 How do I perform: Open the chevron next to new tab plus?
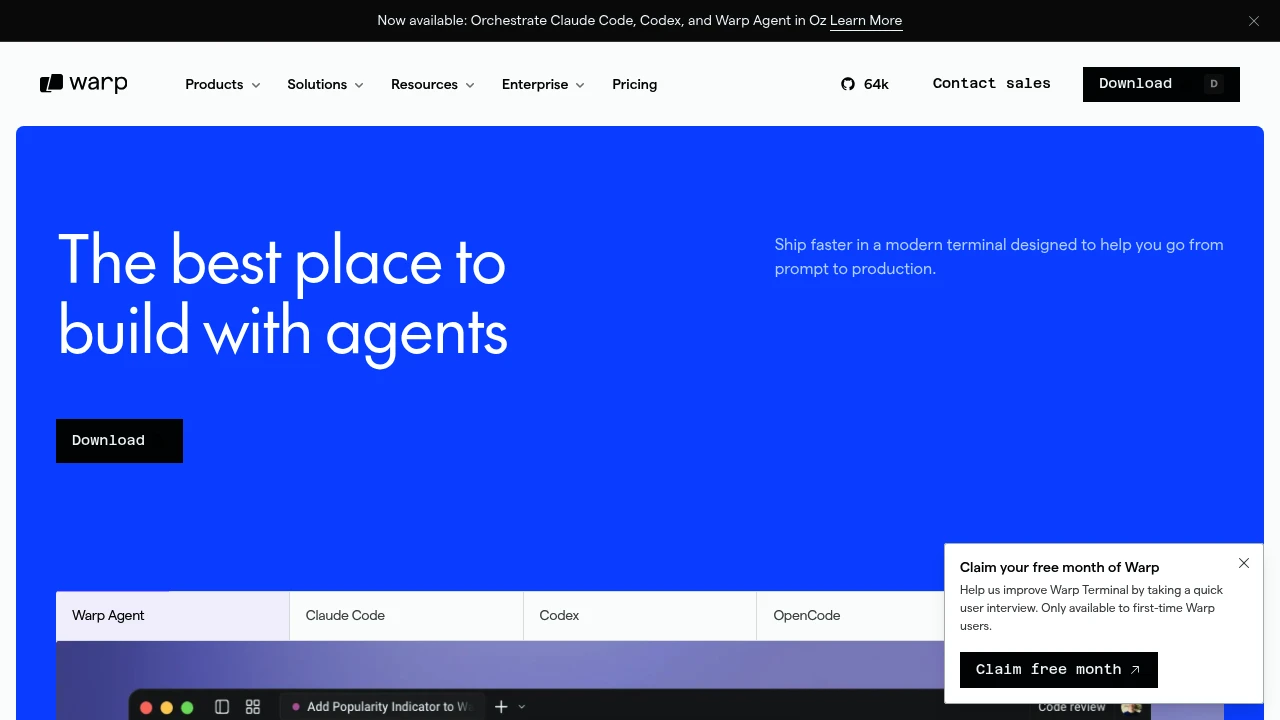coord(521,707)
